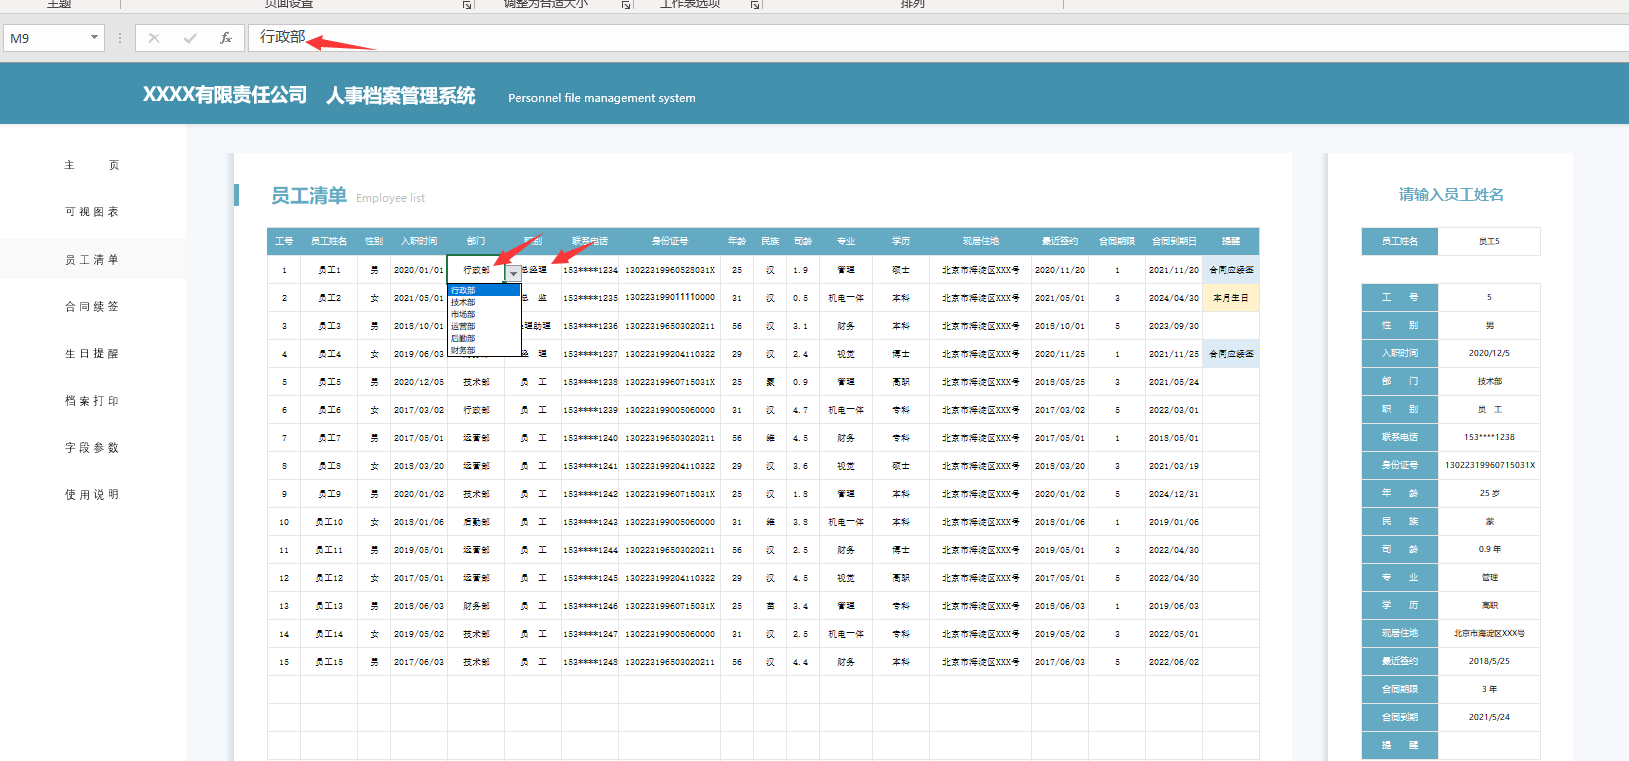The image size is (1629, 761).
Task: Select the 员工1 name cell
Action: click(329, 270)
